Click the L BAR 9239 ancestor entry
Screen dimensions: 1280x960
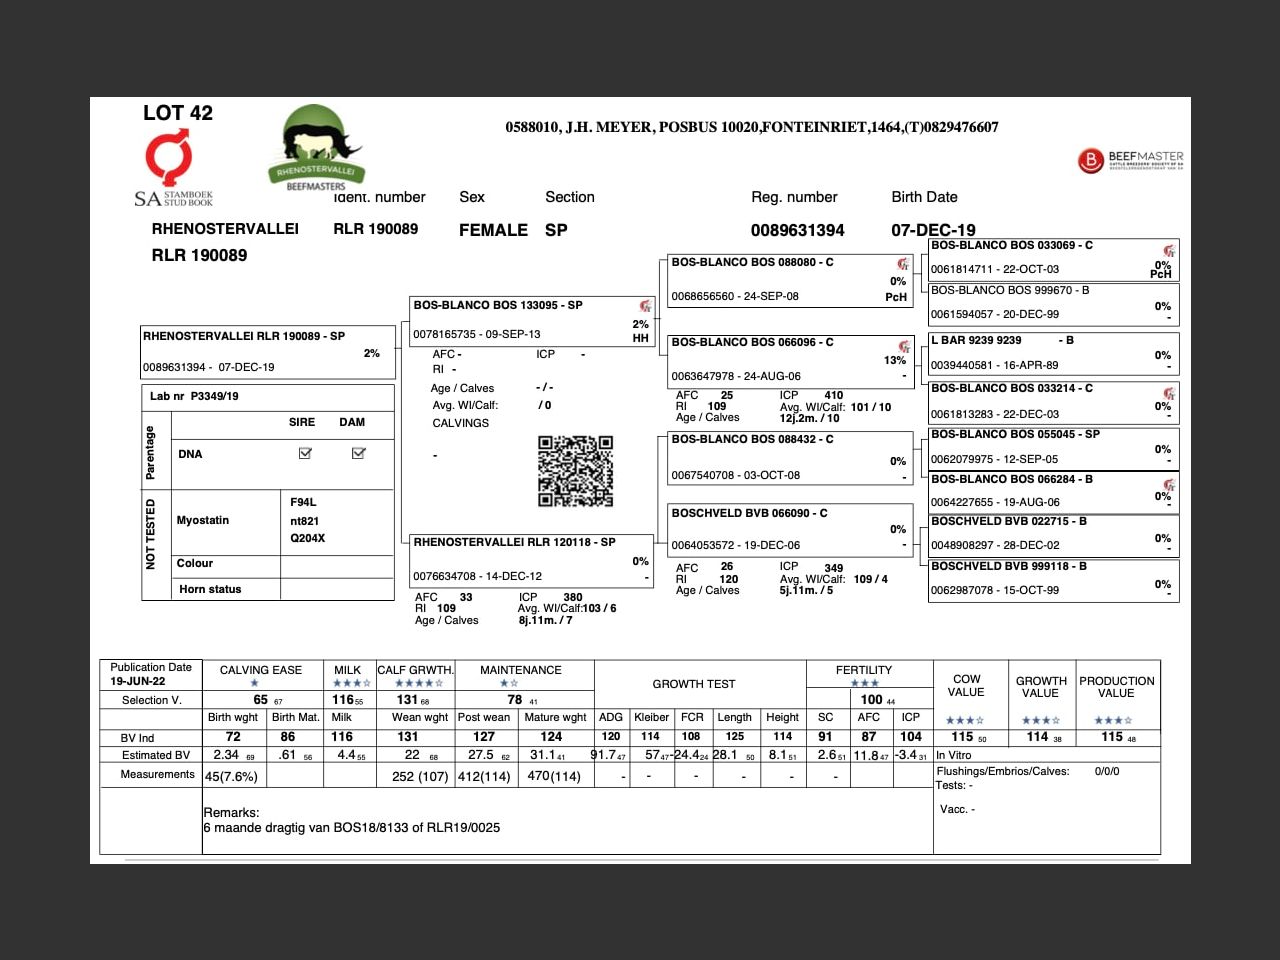tap(1052, 353)
